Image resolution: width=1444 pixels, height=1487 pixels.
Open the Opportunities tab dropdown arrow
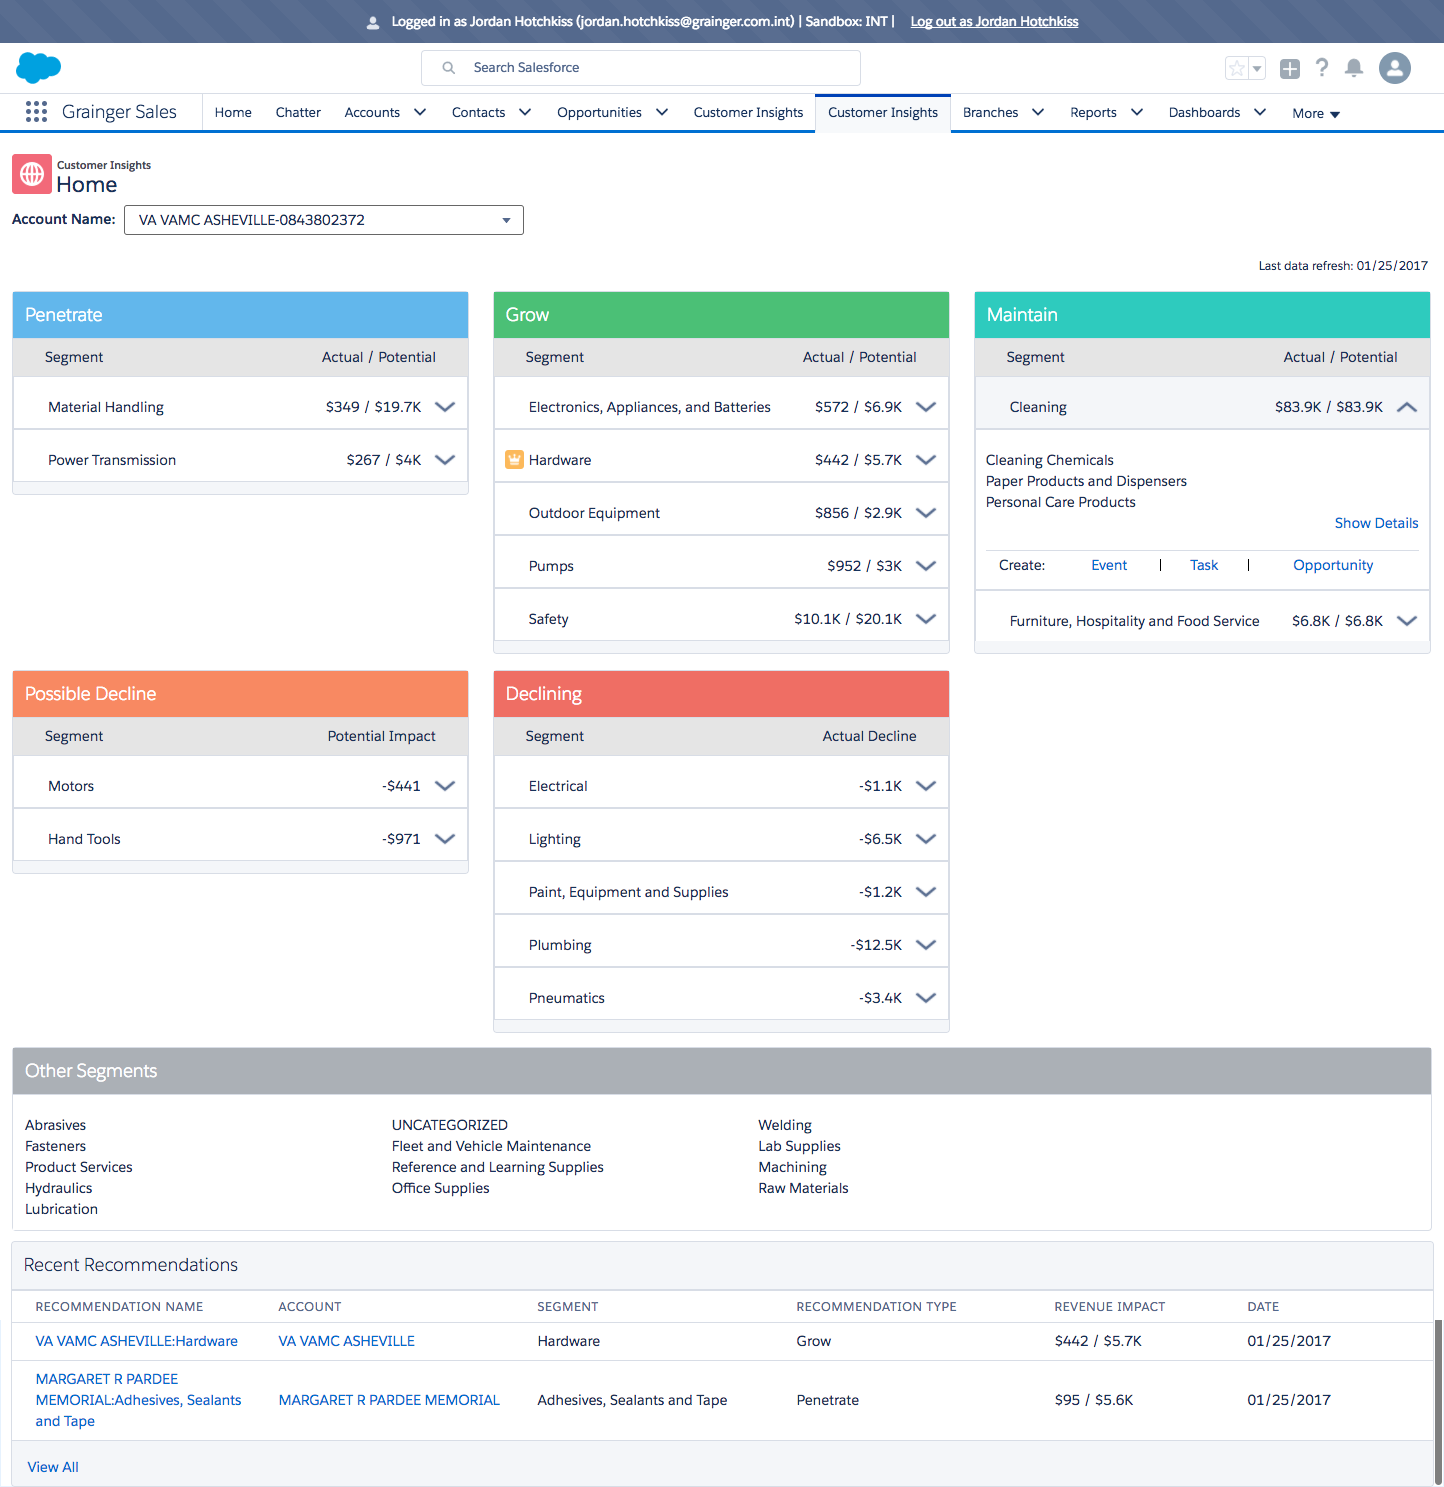click(662, 112)
